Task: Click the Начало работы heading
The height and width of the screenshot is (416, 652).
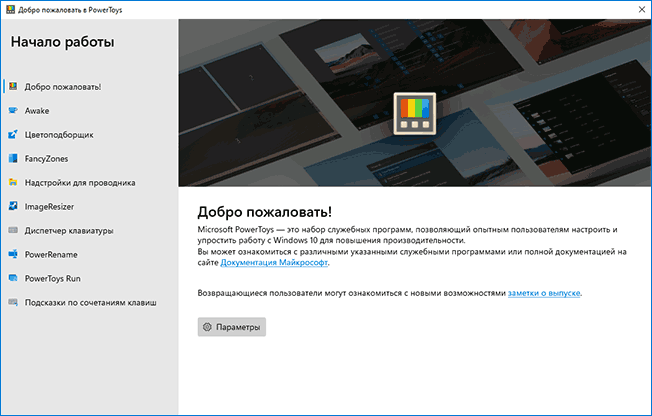Action: click(62, 42)
